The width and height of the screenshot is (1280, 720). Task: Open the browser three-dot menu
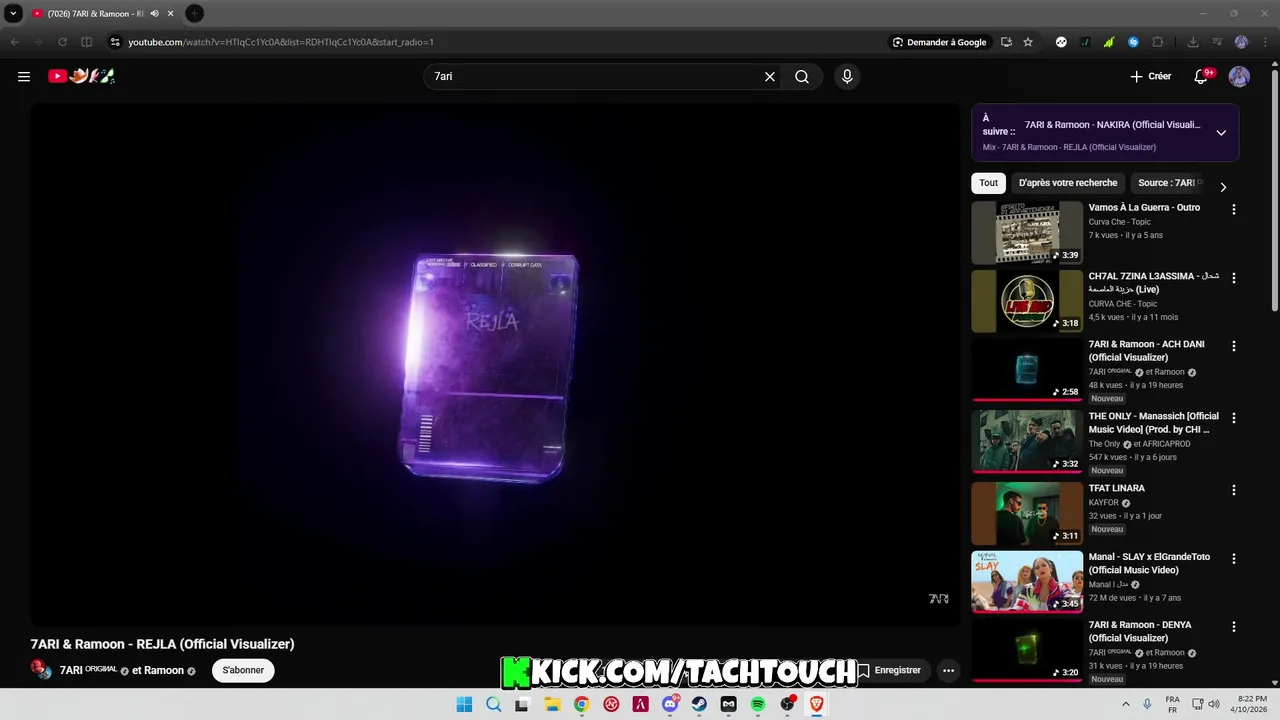[x=1265, y=42]
